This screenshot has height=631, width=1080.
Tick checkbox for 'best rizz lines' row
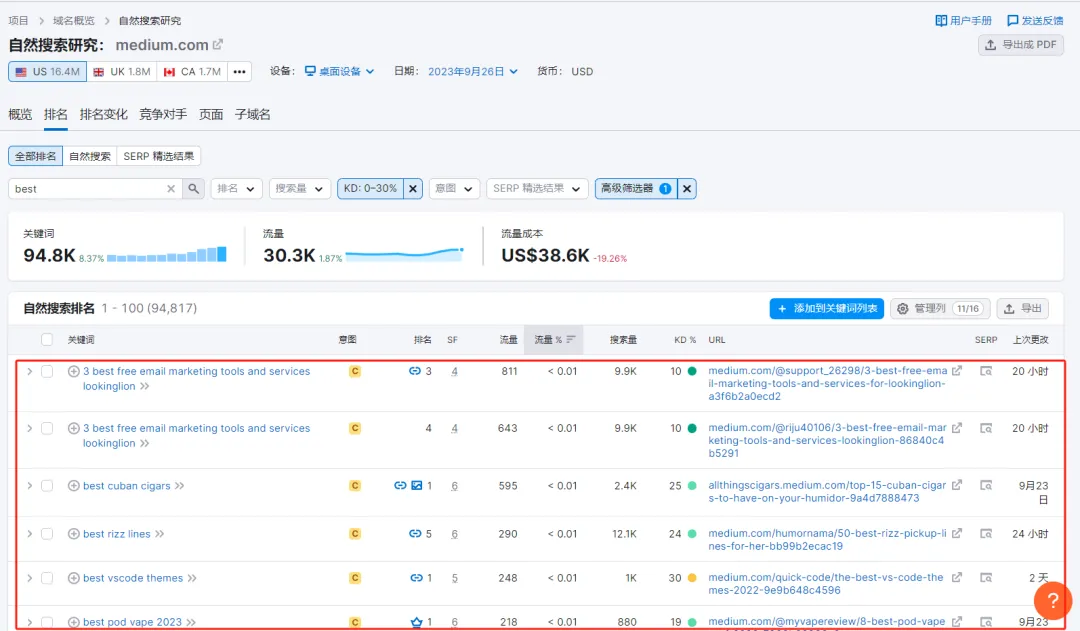pos(47,534)
